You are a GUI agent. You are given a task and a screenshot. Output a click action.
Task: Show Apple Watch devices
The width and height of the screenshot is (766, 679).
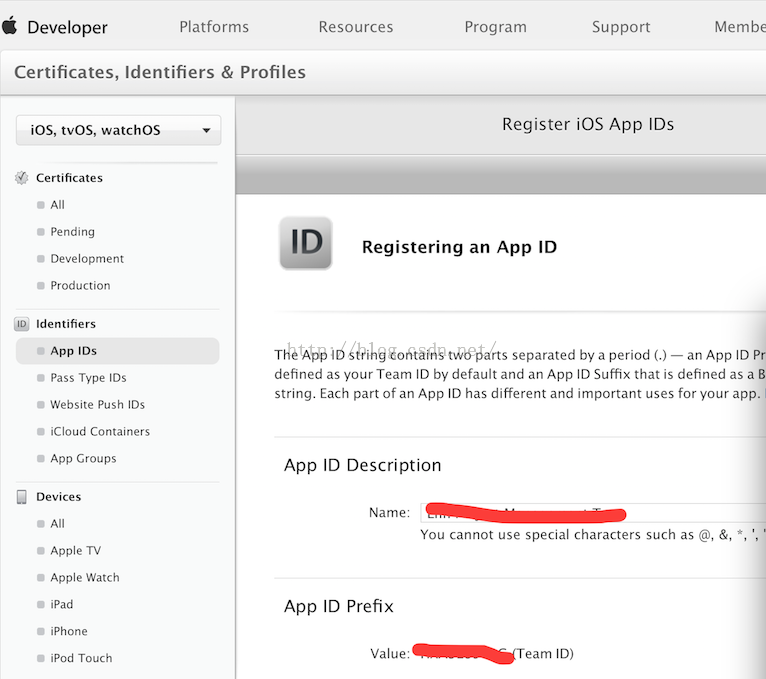[x=85, y=578]
